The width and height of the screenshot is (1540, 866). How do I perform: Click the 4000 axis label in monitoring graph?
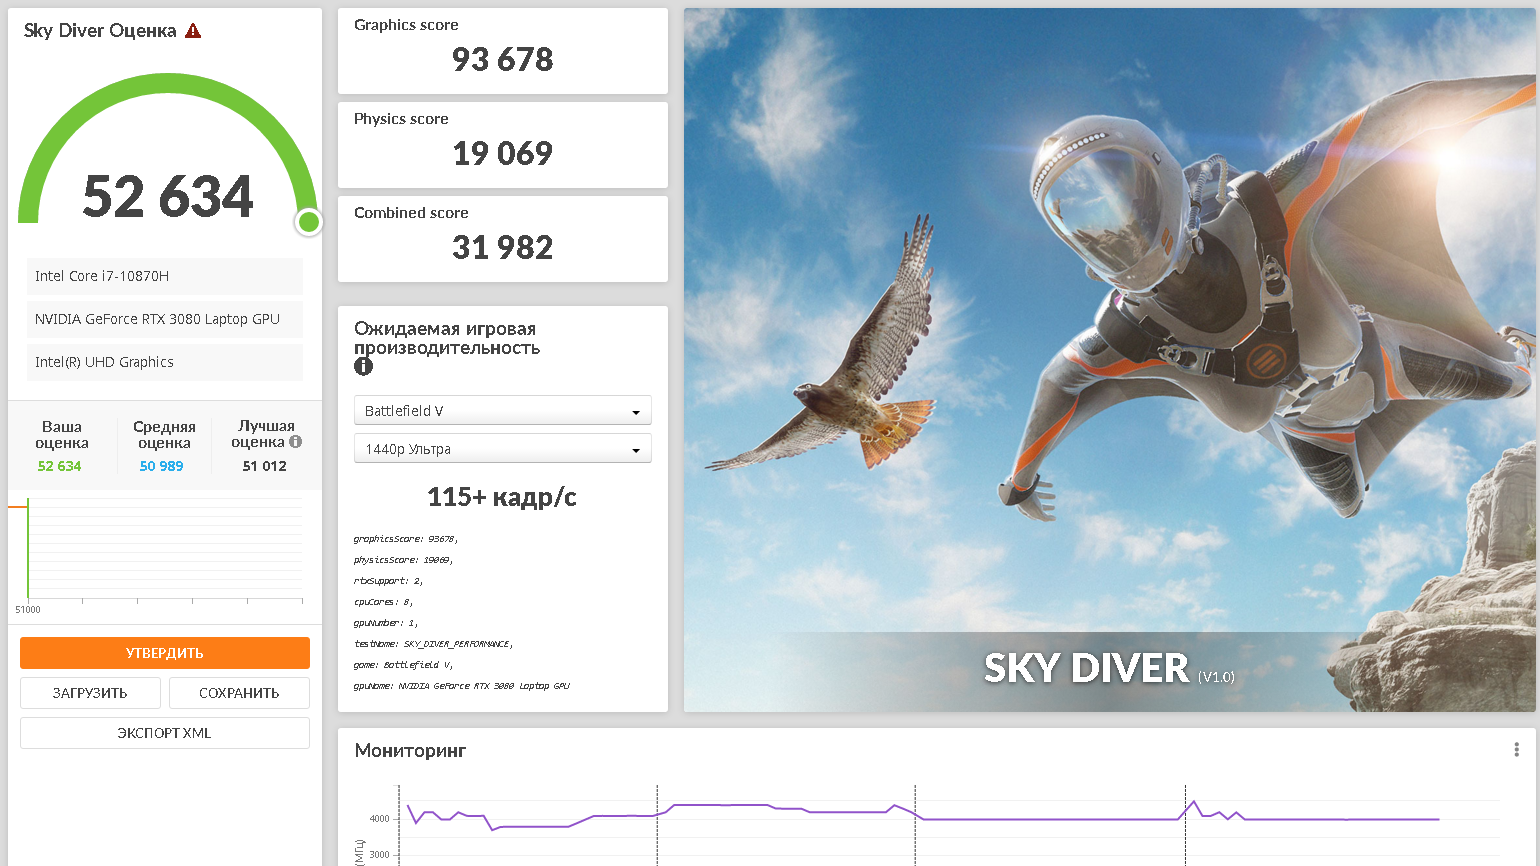tap(380, 819)
